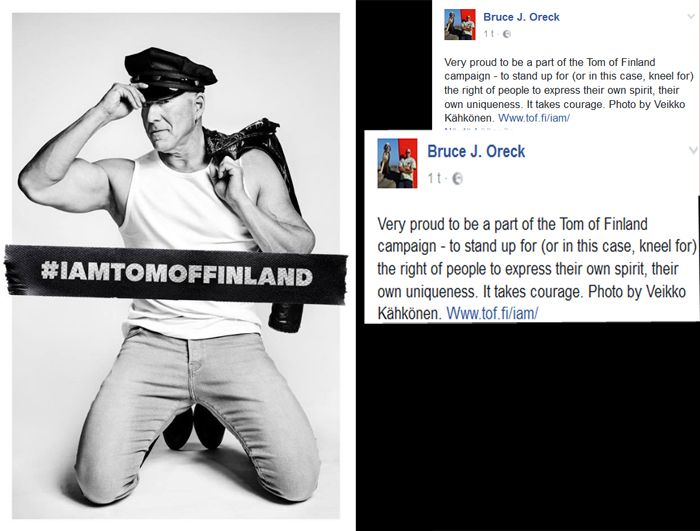Click the small Bruce J. Oreck profile picture

click(459, 25)
